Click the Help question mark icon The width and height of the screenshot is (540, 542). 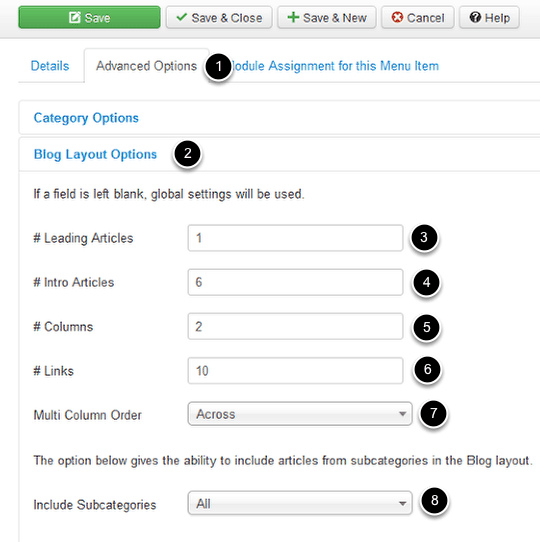475,17
